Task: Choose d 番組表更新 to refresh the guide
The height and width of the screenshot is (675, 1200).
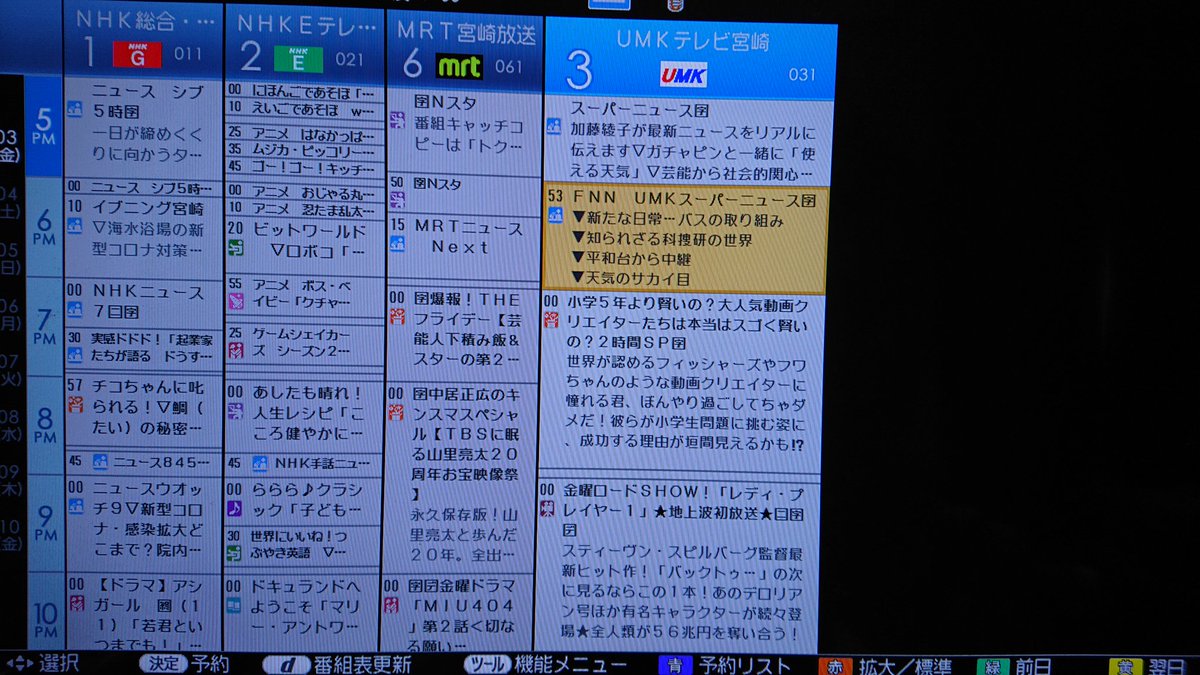Action: click(x=336, y=665)
